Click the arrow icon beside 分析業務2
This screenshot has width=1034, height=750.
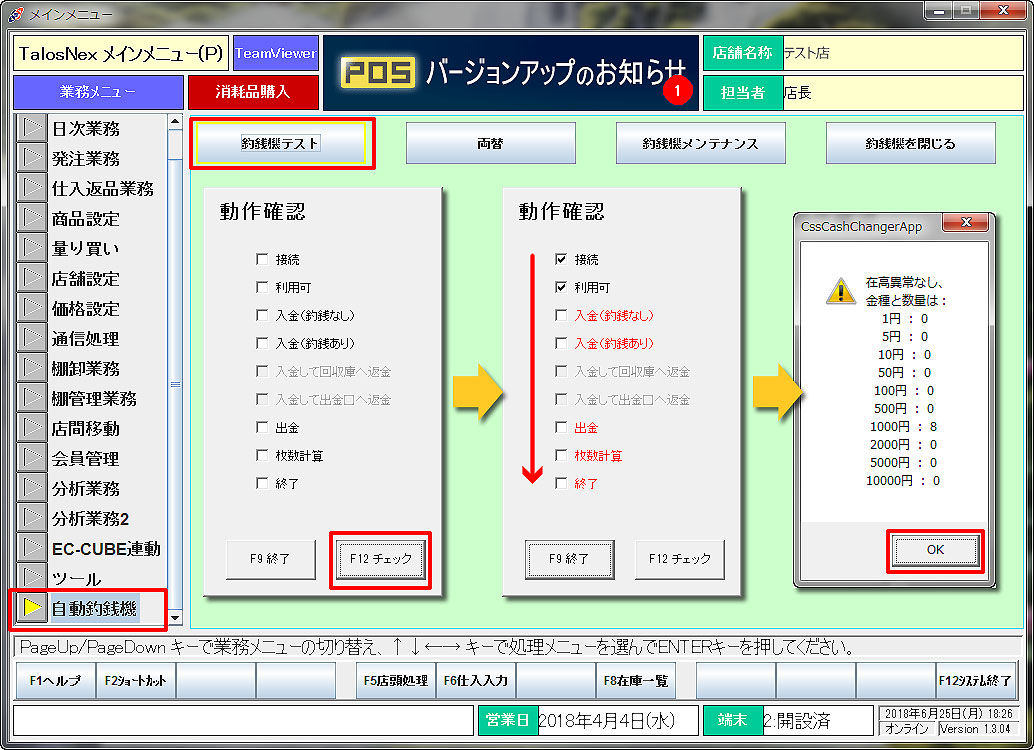(x=31, y=518)
